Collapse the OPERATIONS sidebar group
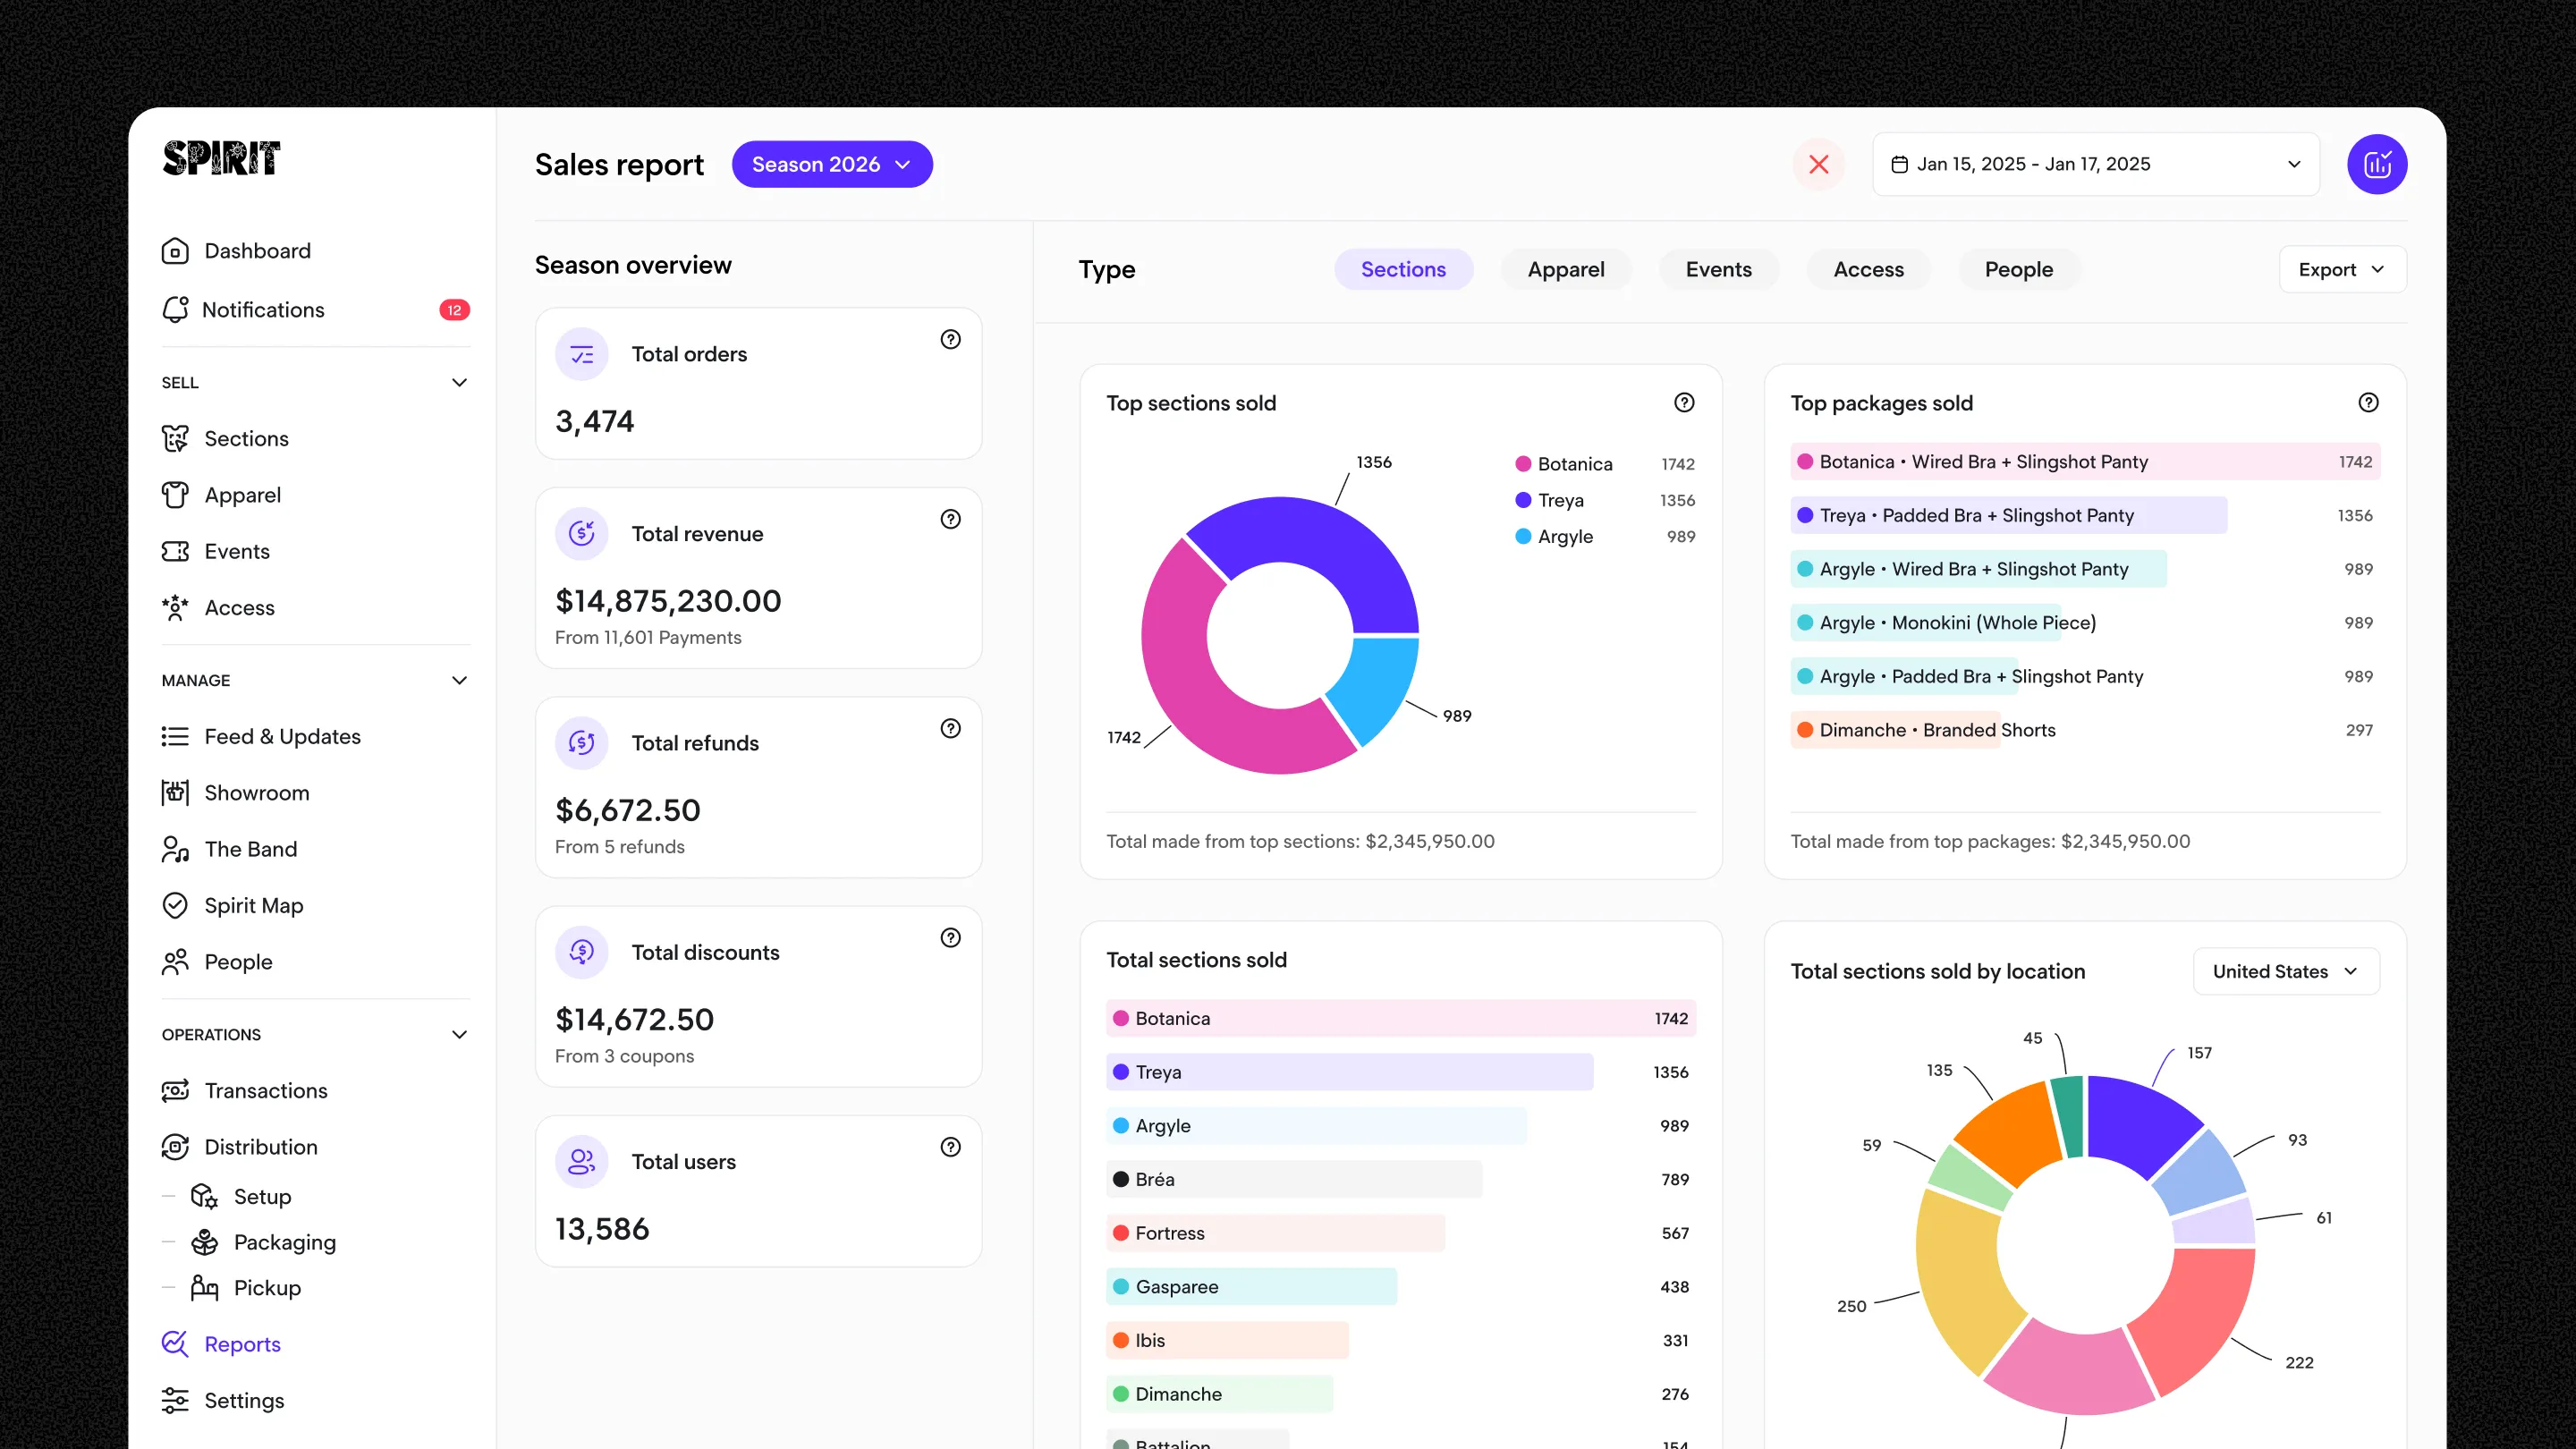Image resolution: width=2576 pixels, height=1449 pixels. [x=459, y=1035]
